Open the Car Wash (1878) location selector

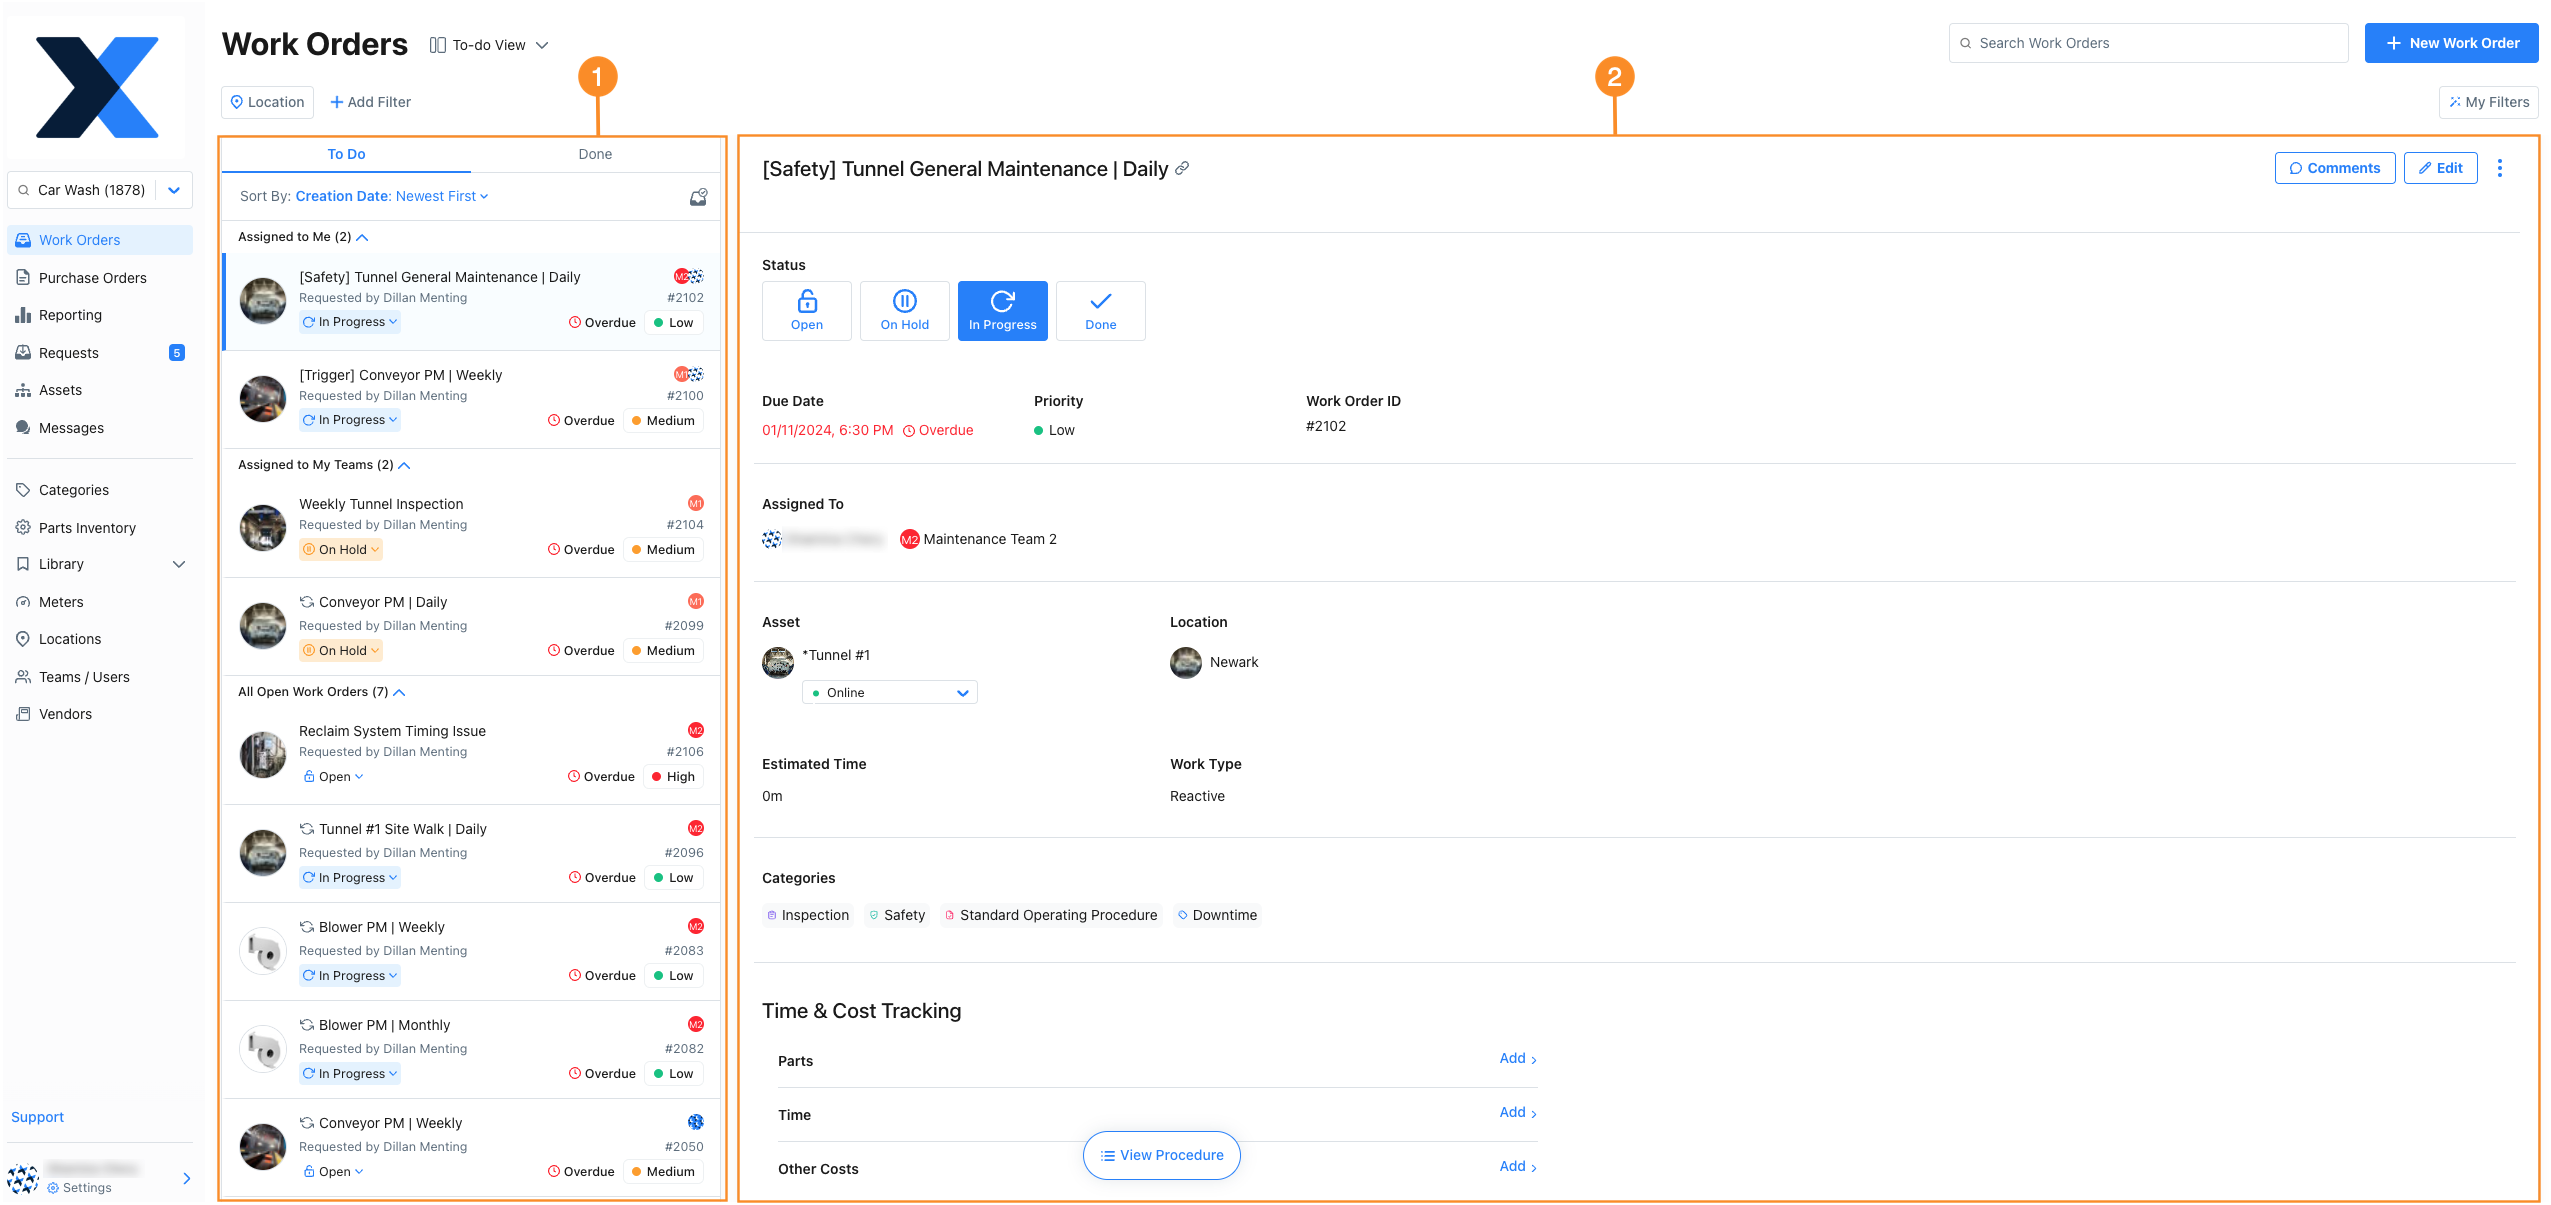click(x=99, y=190)
